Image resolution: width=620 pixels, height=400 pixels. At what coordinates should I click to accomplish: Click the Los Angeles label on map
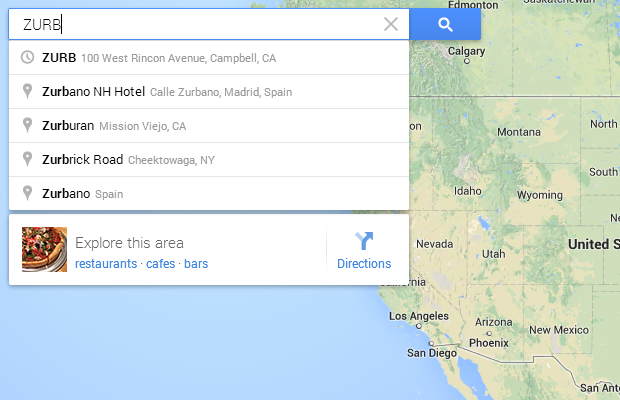(x=419, y=316)
